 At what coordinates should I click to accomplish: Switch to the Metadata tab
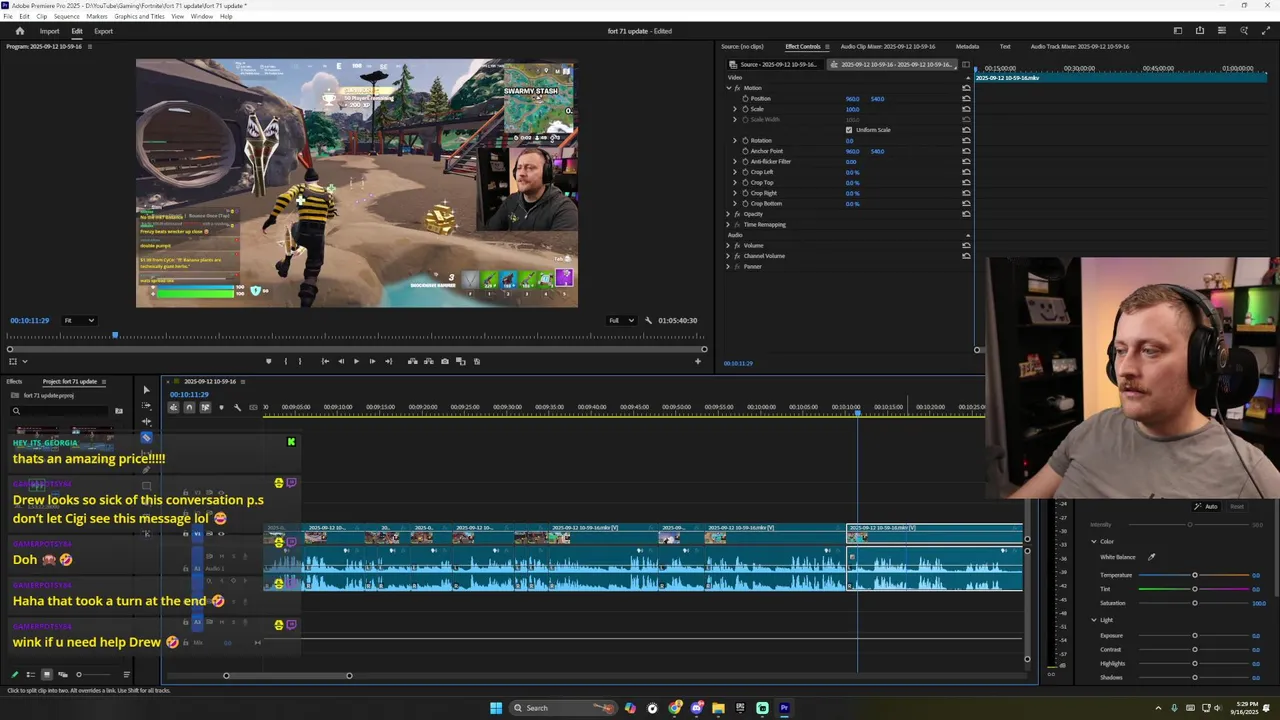click(967, 46)
